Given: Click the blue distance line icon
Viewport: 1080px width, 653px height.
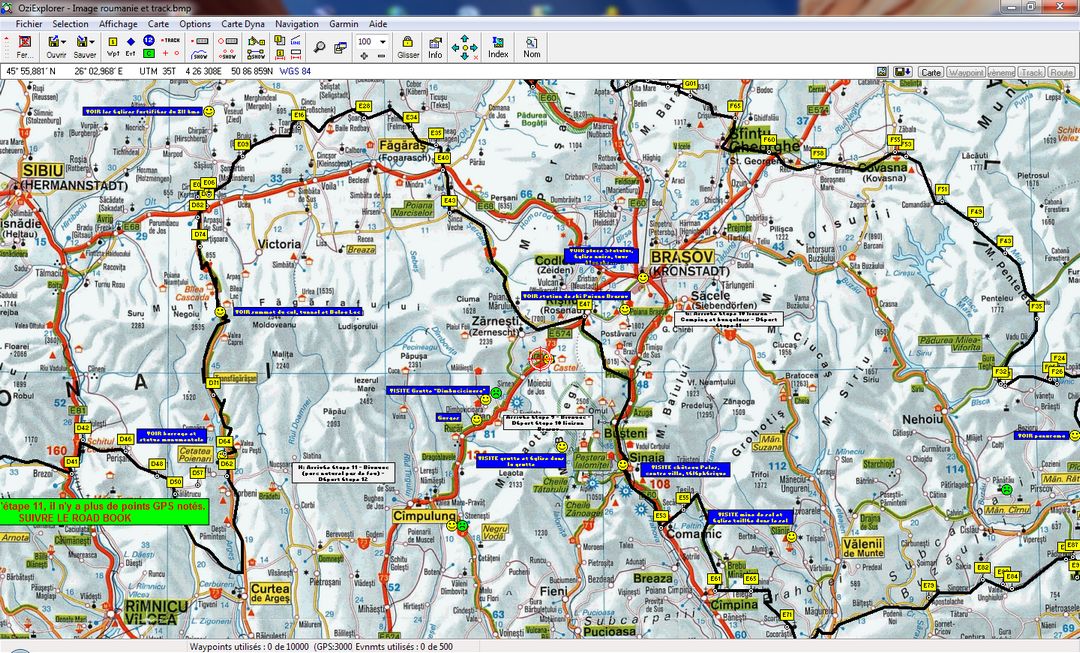Looking at the screenshot, I should 295,41.
